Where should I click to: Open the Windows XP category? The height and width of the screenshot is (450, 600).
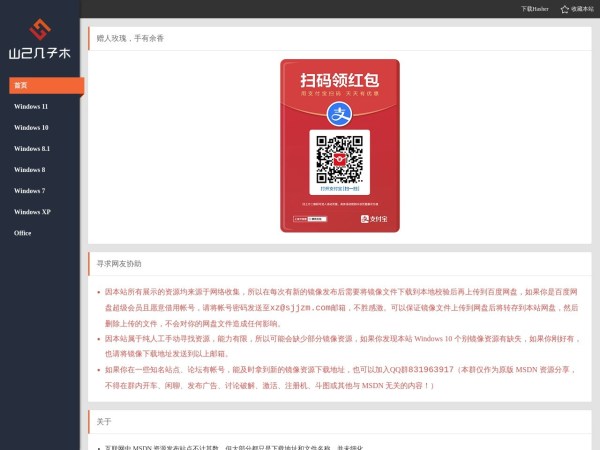32,211
